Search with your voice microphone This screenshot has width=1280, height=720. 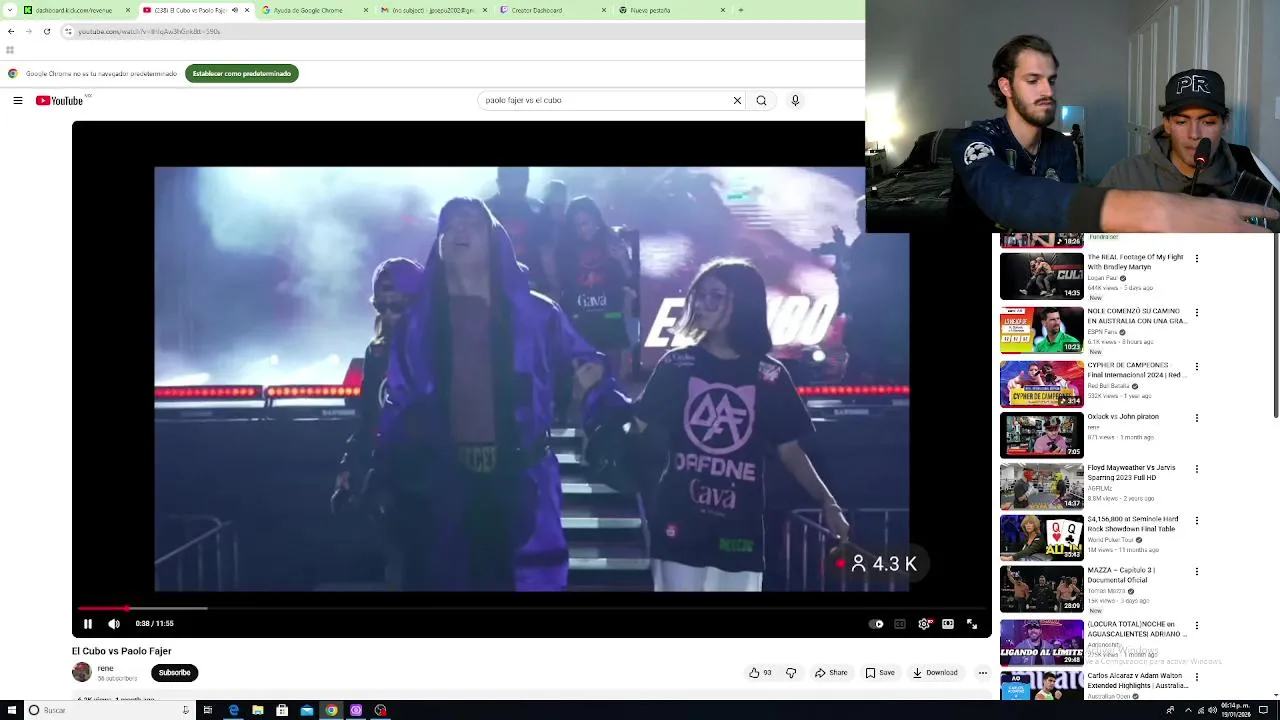click(x=795, y=100)
